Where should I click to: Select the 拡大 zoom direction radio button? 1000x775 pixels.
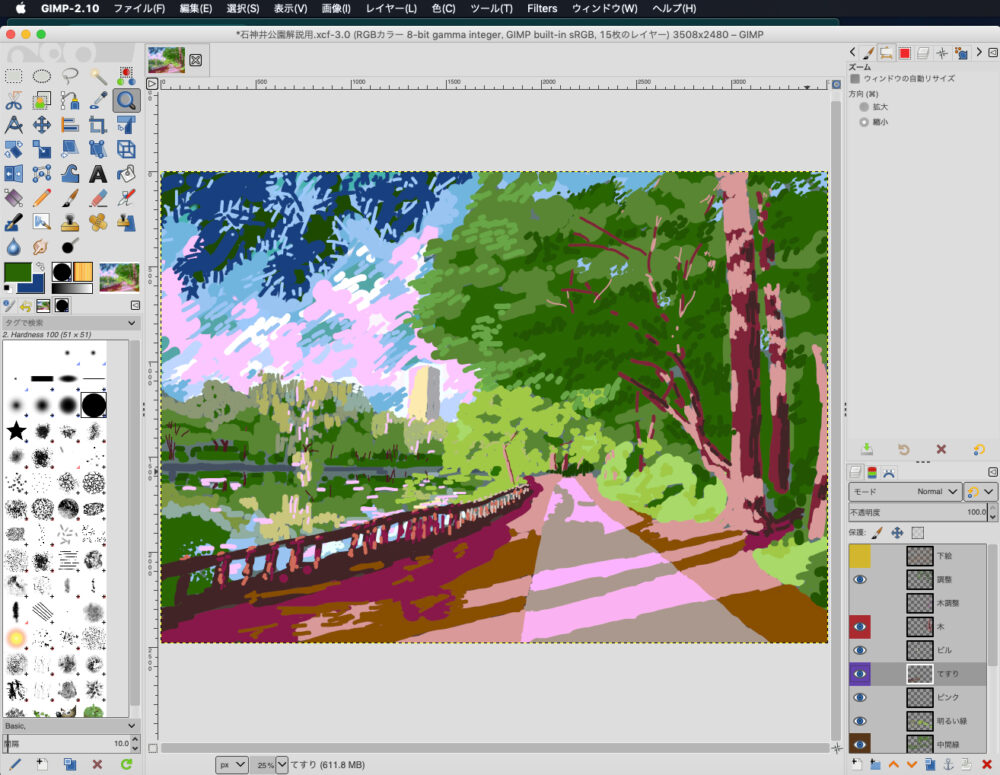tap(864, 106)
